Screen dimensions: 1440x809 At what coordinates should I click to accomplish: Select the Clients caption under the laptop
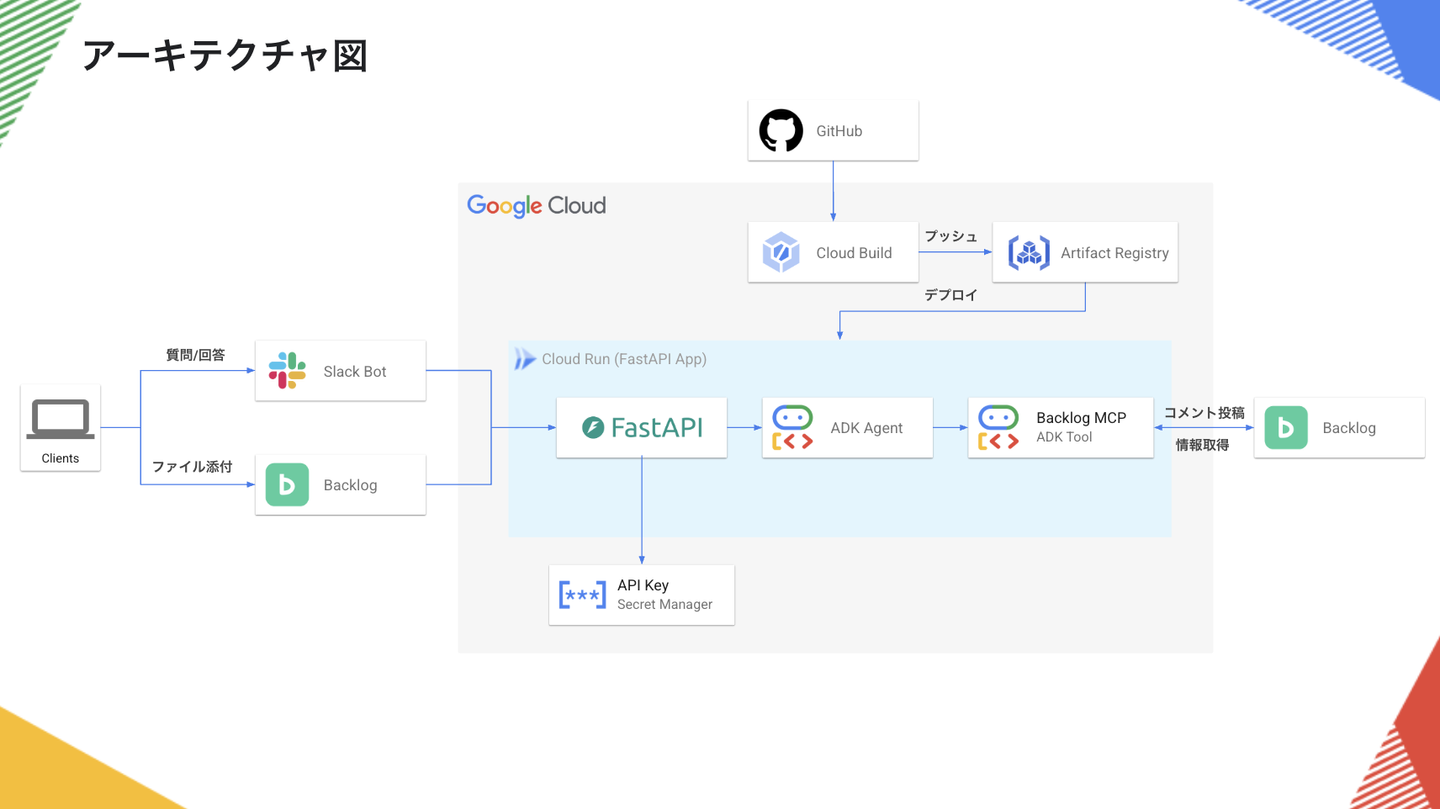pyautogui.click(x=60, y=458)
